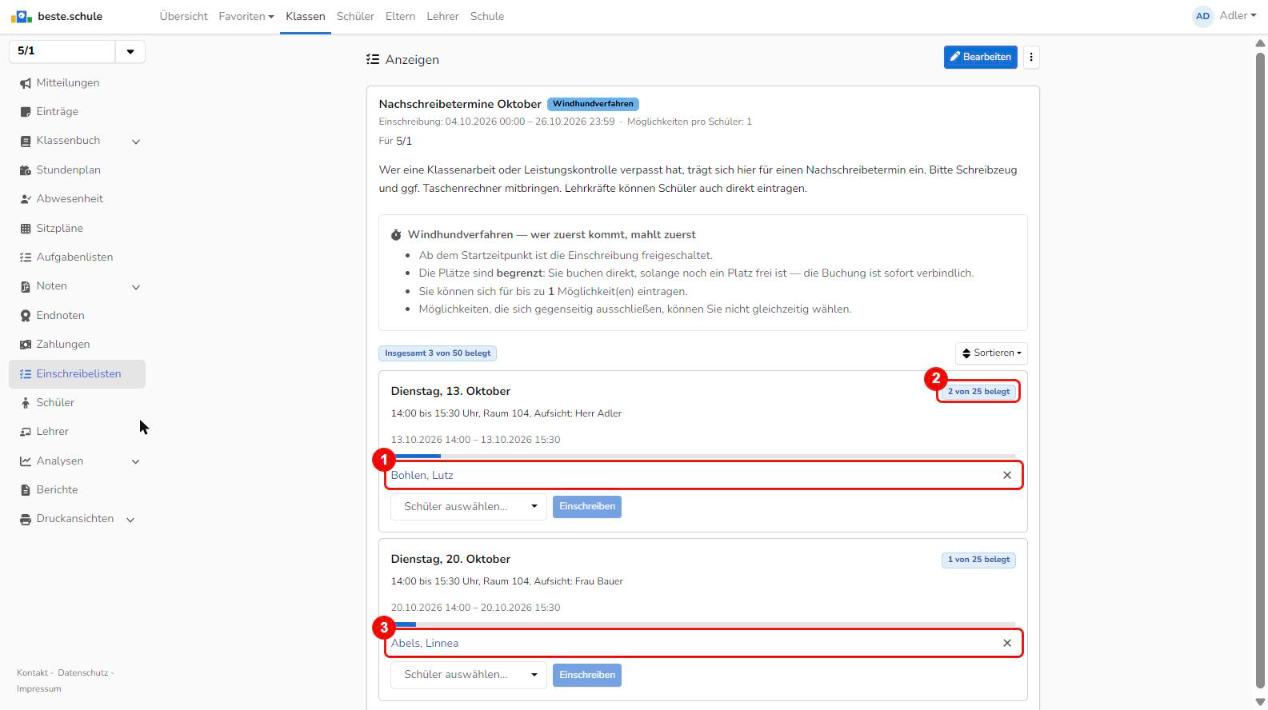Click the Bearbeiten button
The height and width of the screenshot is (710, 1268).
point(979,58)
